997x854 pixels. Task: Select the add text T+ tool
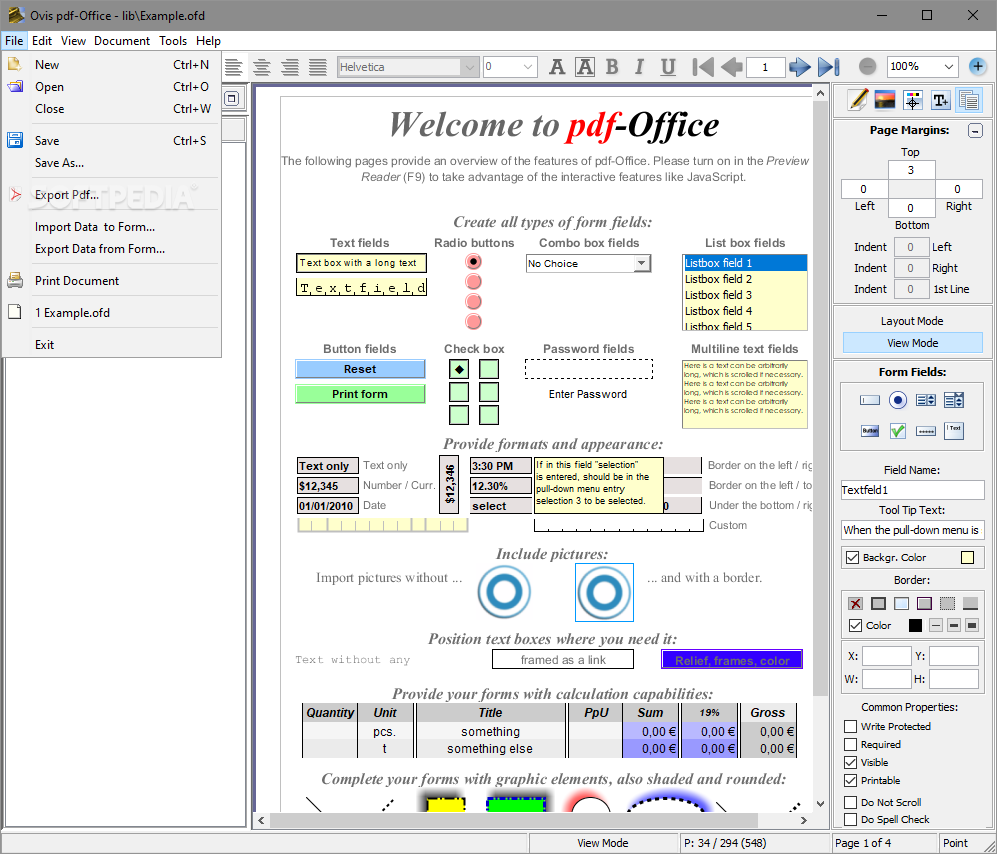[x=940, y=100]
